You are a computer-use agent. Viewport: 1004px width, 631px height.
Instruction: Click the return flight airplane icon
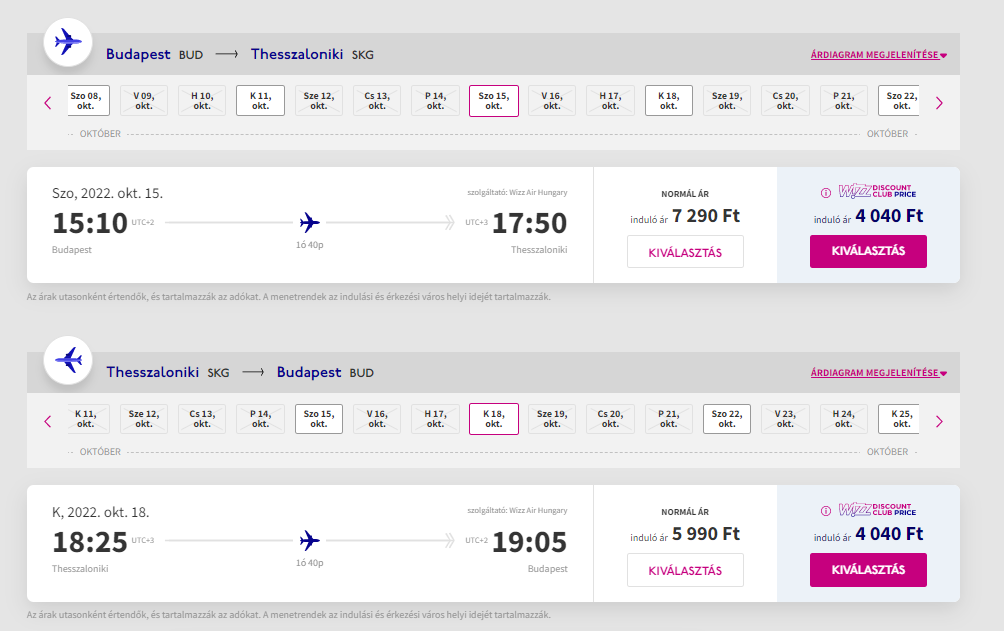pos(68,360)
